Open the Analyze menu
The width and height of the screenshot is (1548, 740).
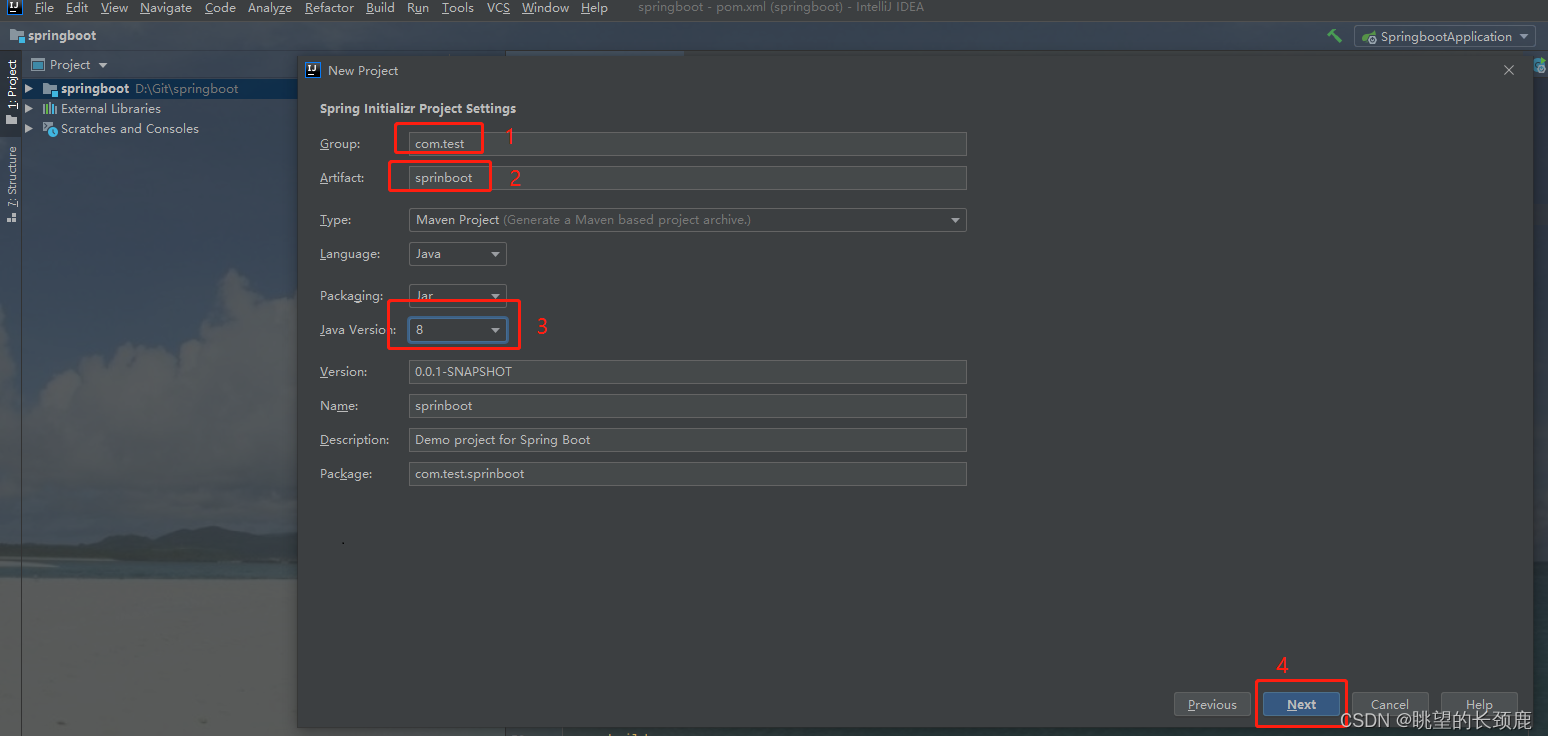point(270,8)
